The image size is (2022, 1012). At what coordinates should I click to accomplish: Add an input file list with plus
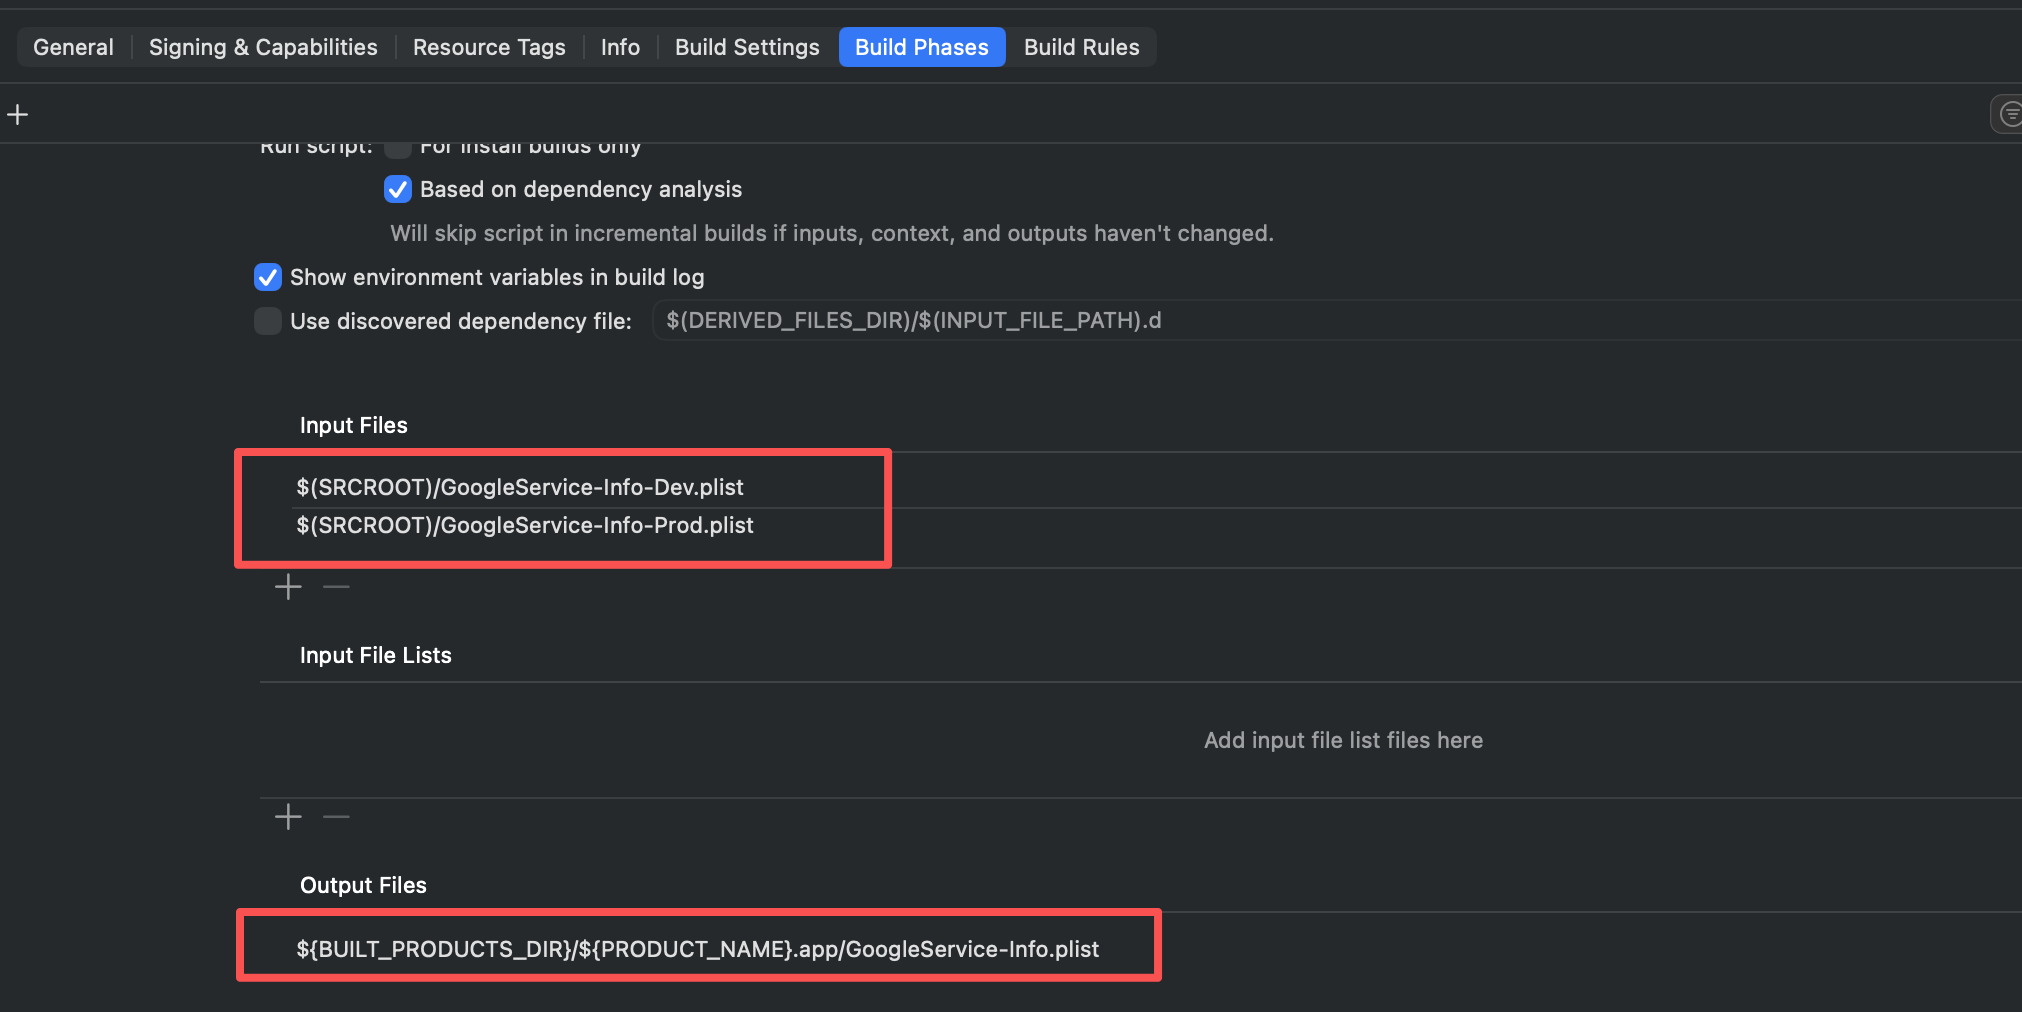[288, 817]
